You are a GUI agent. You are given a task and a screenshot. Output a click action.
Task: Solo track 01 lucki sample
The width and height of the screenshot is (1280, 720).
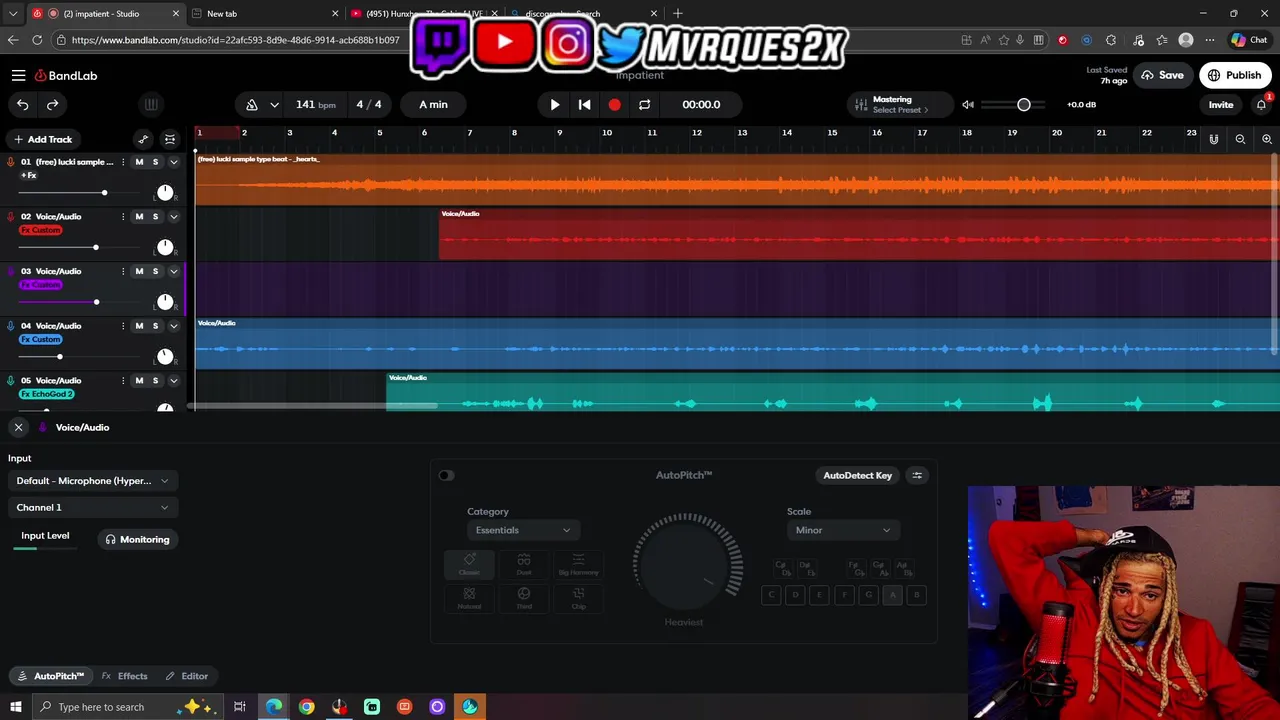(x=155, y=162)
